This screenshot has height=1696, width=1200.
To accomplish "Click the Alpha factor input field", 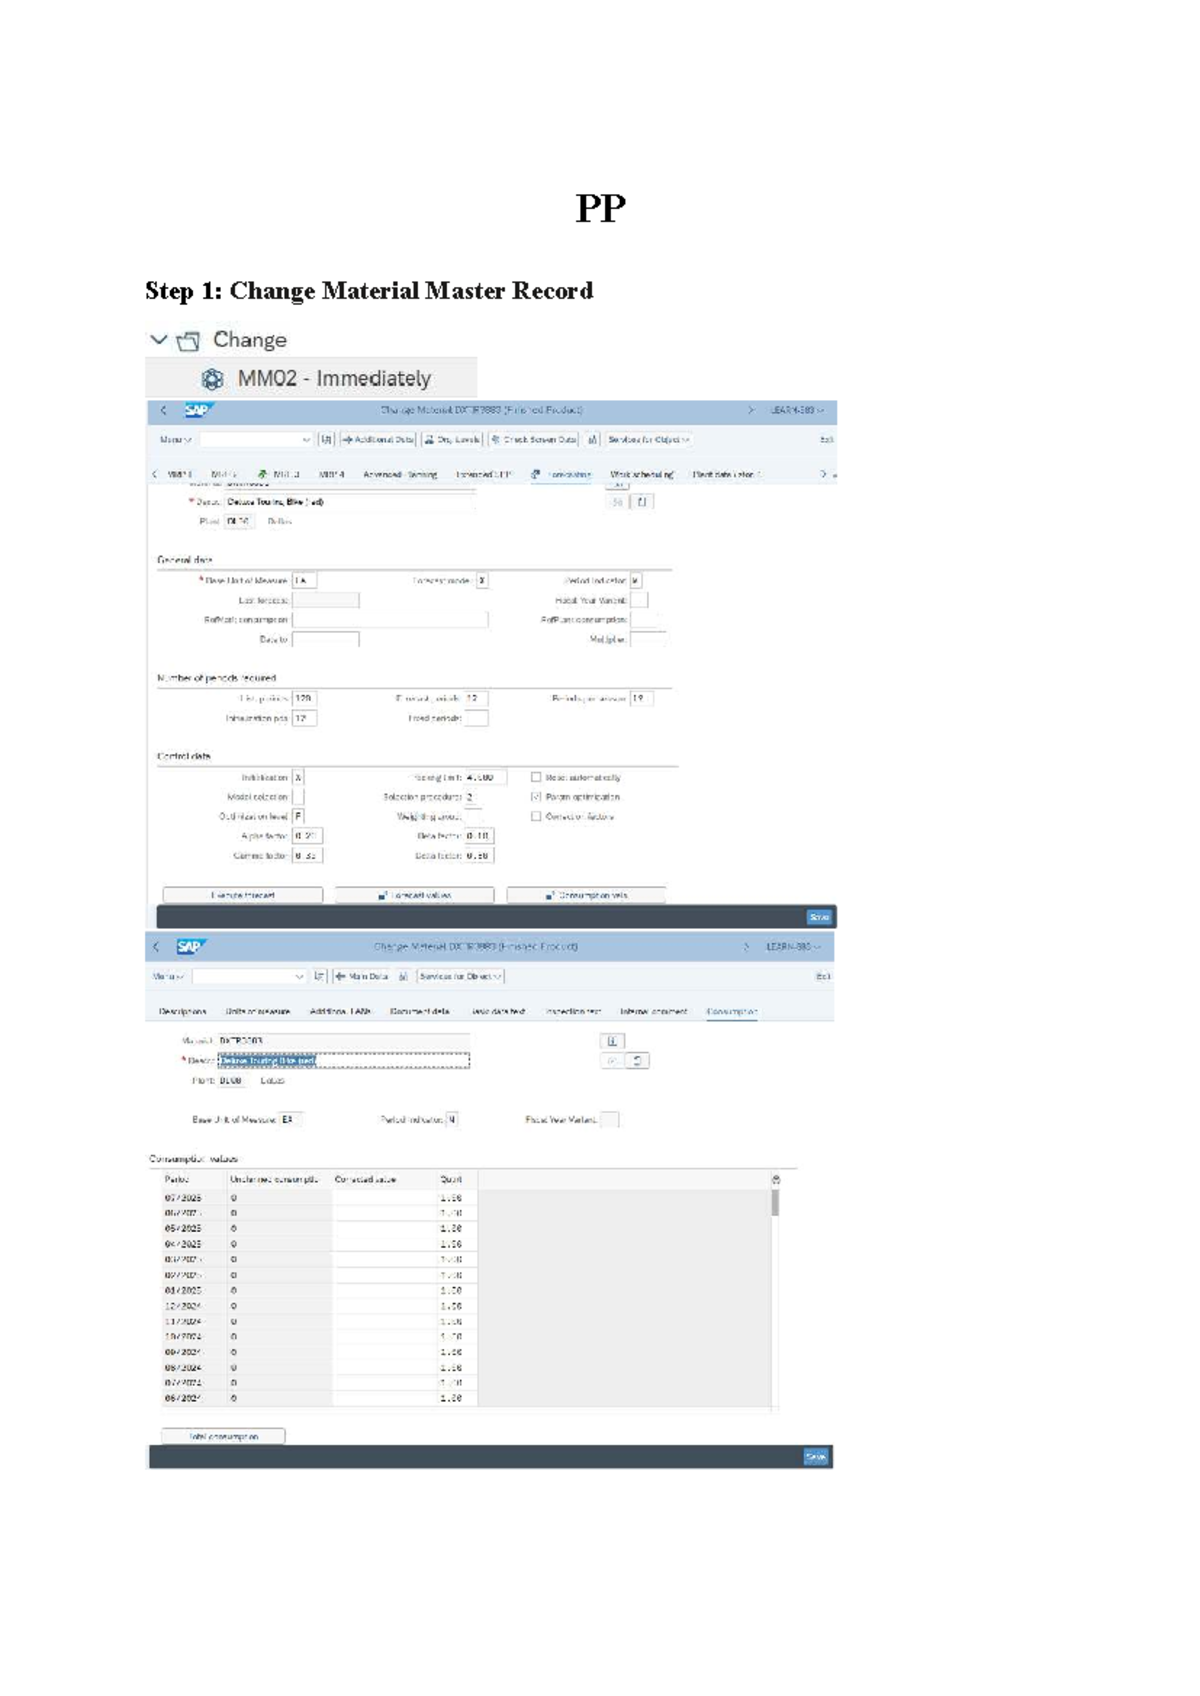I will click(307, 836).
